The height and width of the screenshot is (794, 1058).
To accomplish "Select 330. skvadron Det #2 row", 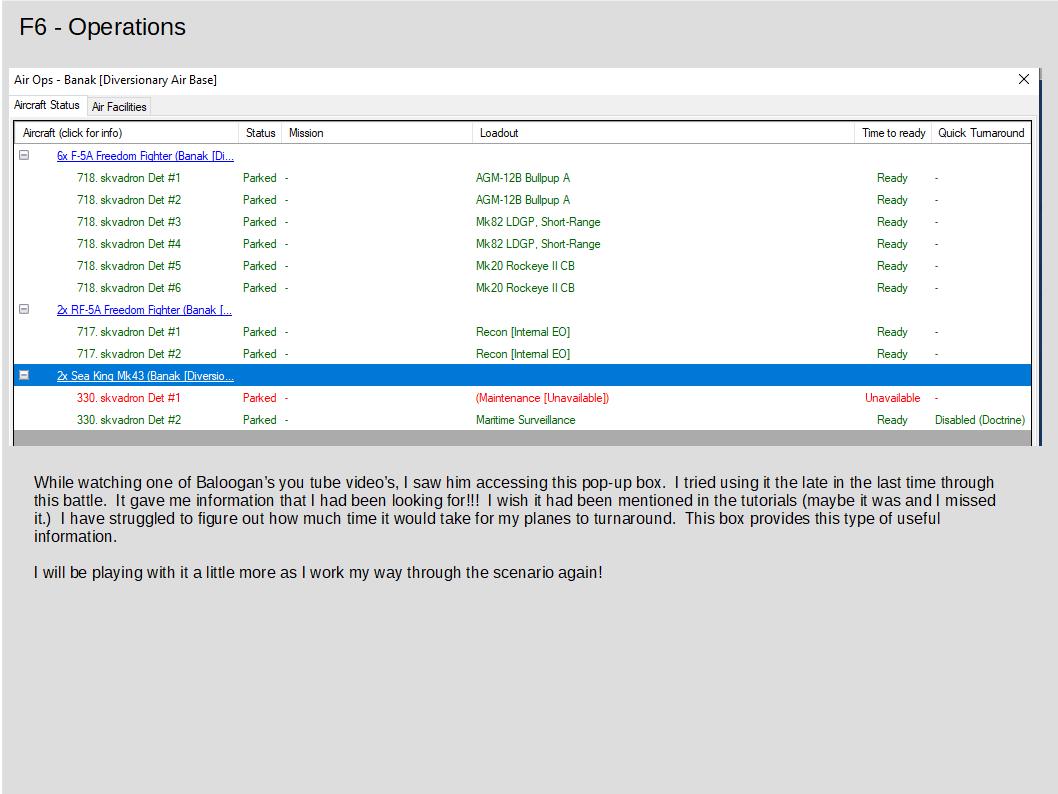I will pyautogui.click(x=522, y=420).
